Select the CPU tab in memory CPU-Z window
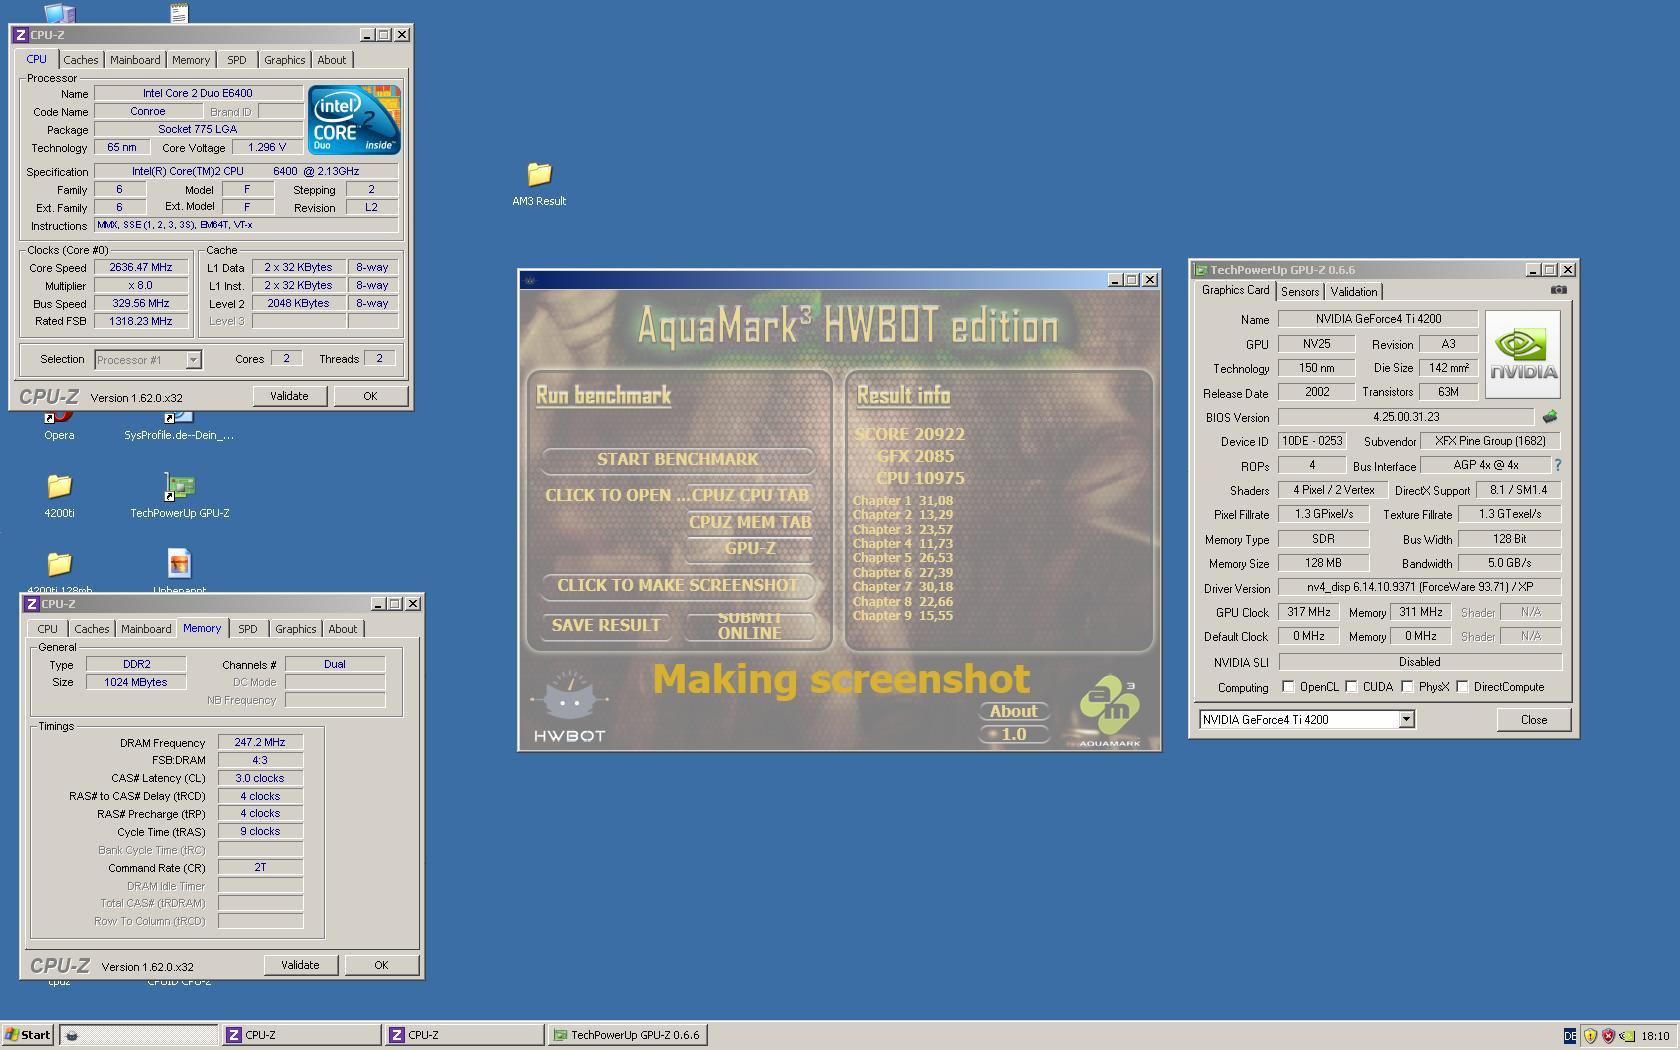 click(x=47, y=629)
